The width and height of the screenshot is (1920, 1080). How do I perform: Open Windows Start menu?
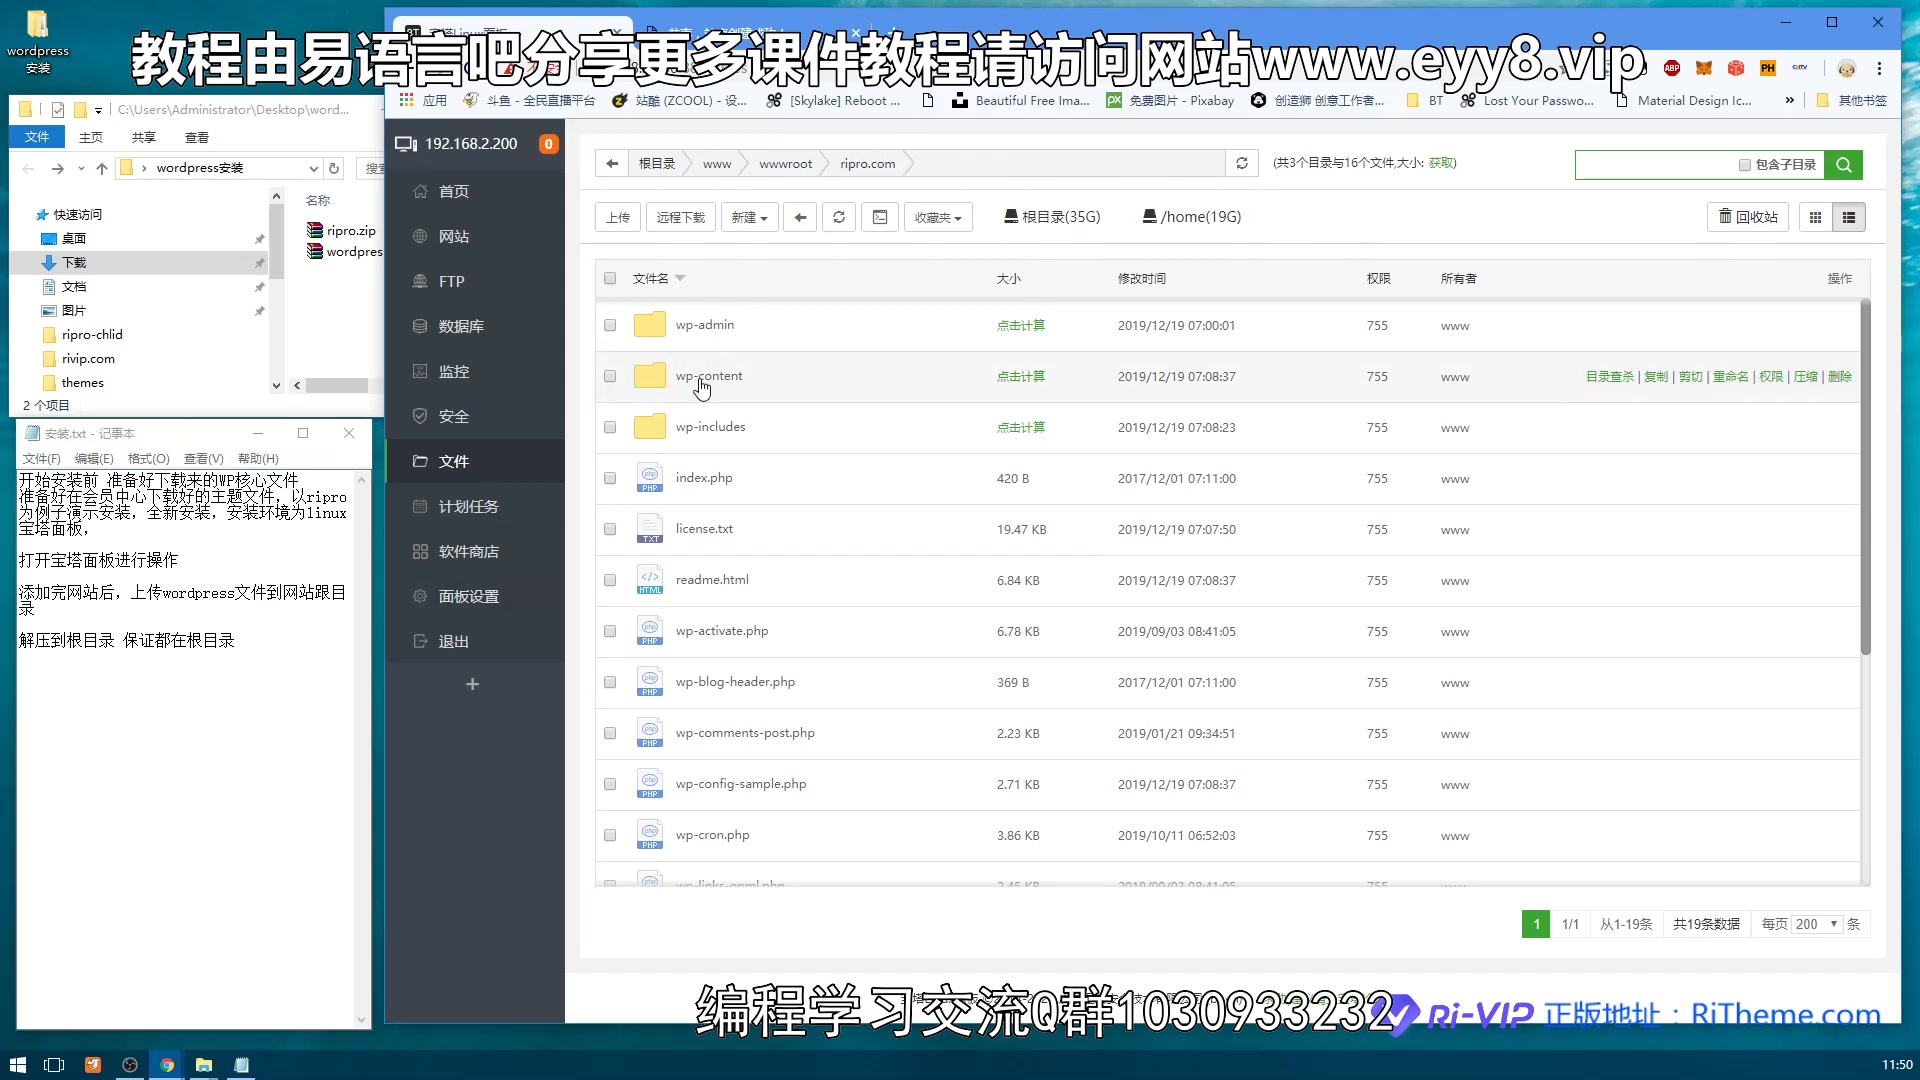click(x=17, y=1065)
